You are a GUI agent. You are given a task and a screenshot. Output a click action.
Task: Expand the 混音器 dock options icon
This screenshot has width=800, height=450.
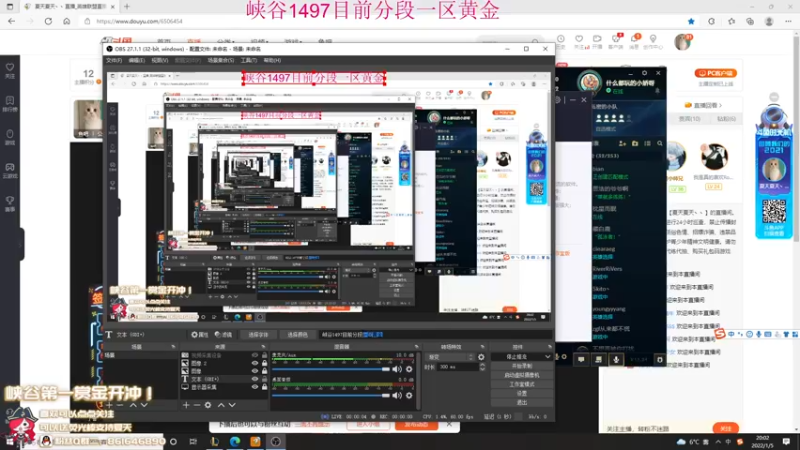point(416,347)
